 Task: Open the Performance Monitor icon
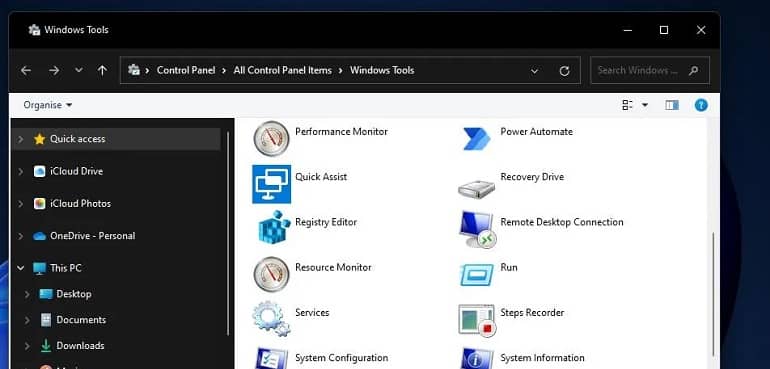[272, 139]
